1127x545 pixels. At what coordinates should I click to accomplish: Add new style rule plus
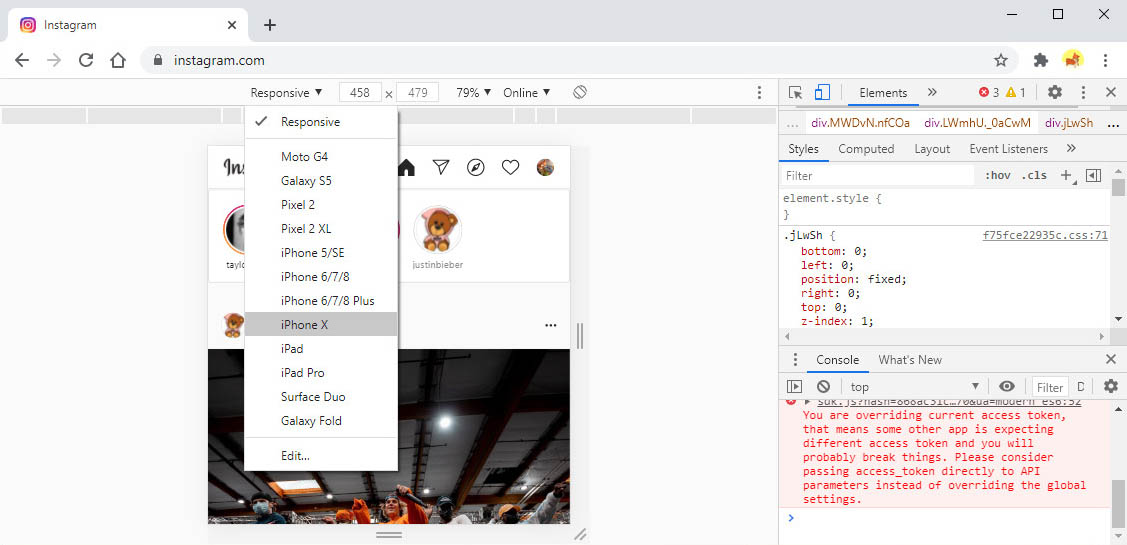(x=1067, y=175)
